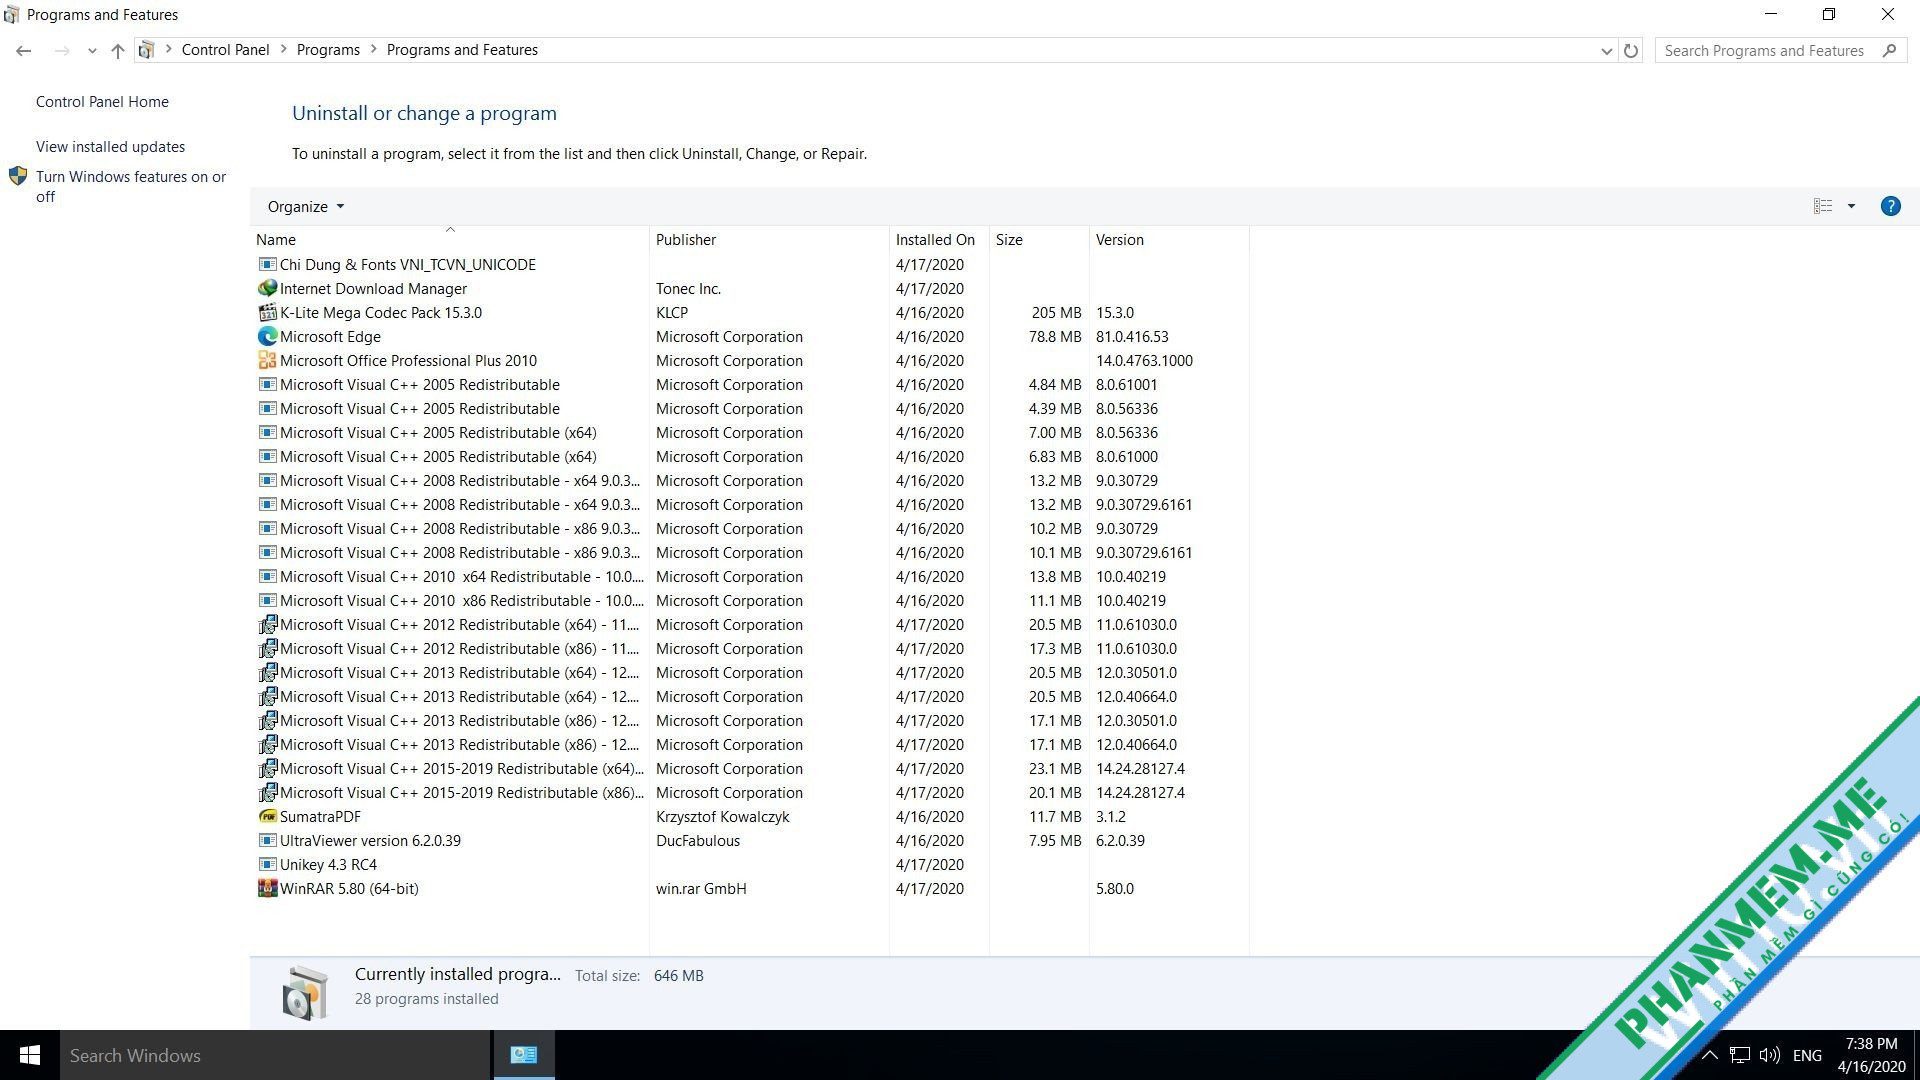The width and height of the screenshot is (1920, 1080).
Task: Change view with the view layout icon
Action: point(1823,206)
